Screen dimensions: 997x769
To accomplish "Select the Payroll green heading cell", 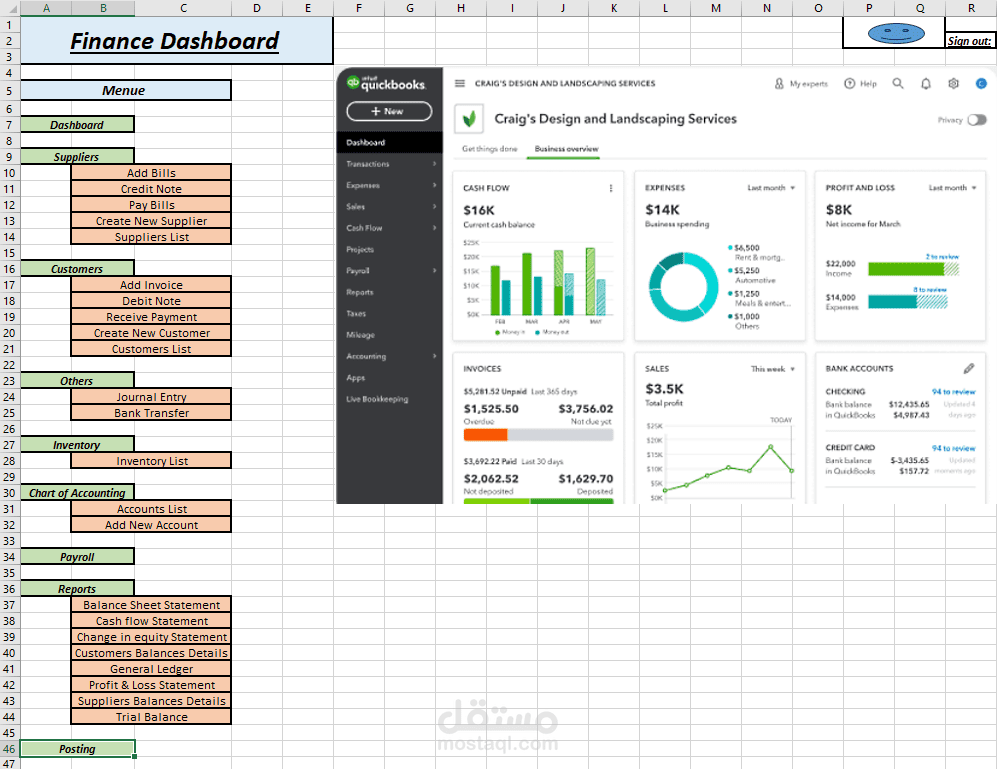I will pos(77,557).
